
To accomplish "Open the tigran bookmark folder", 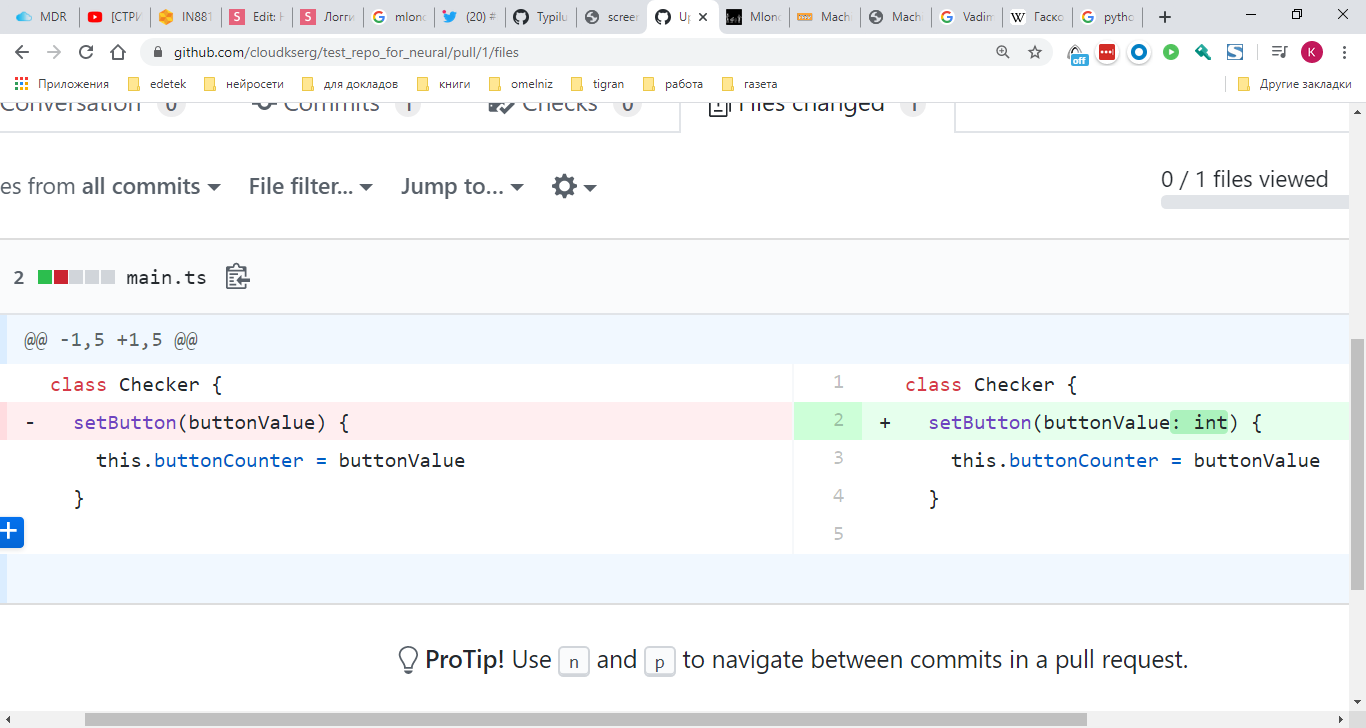I will tap(597, 84).
